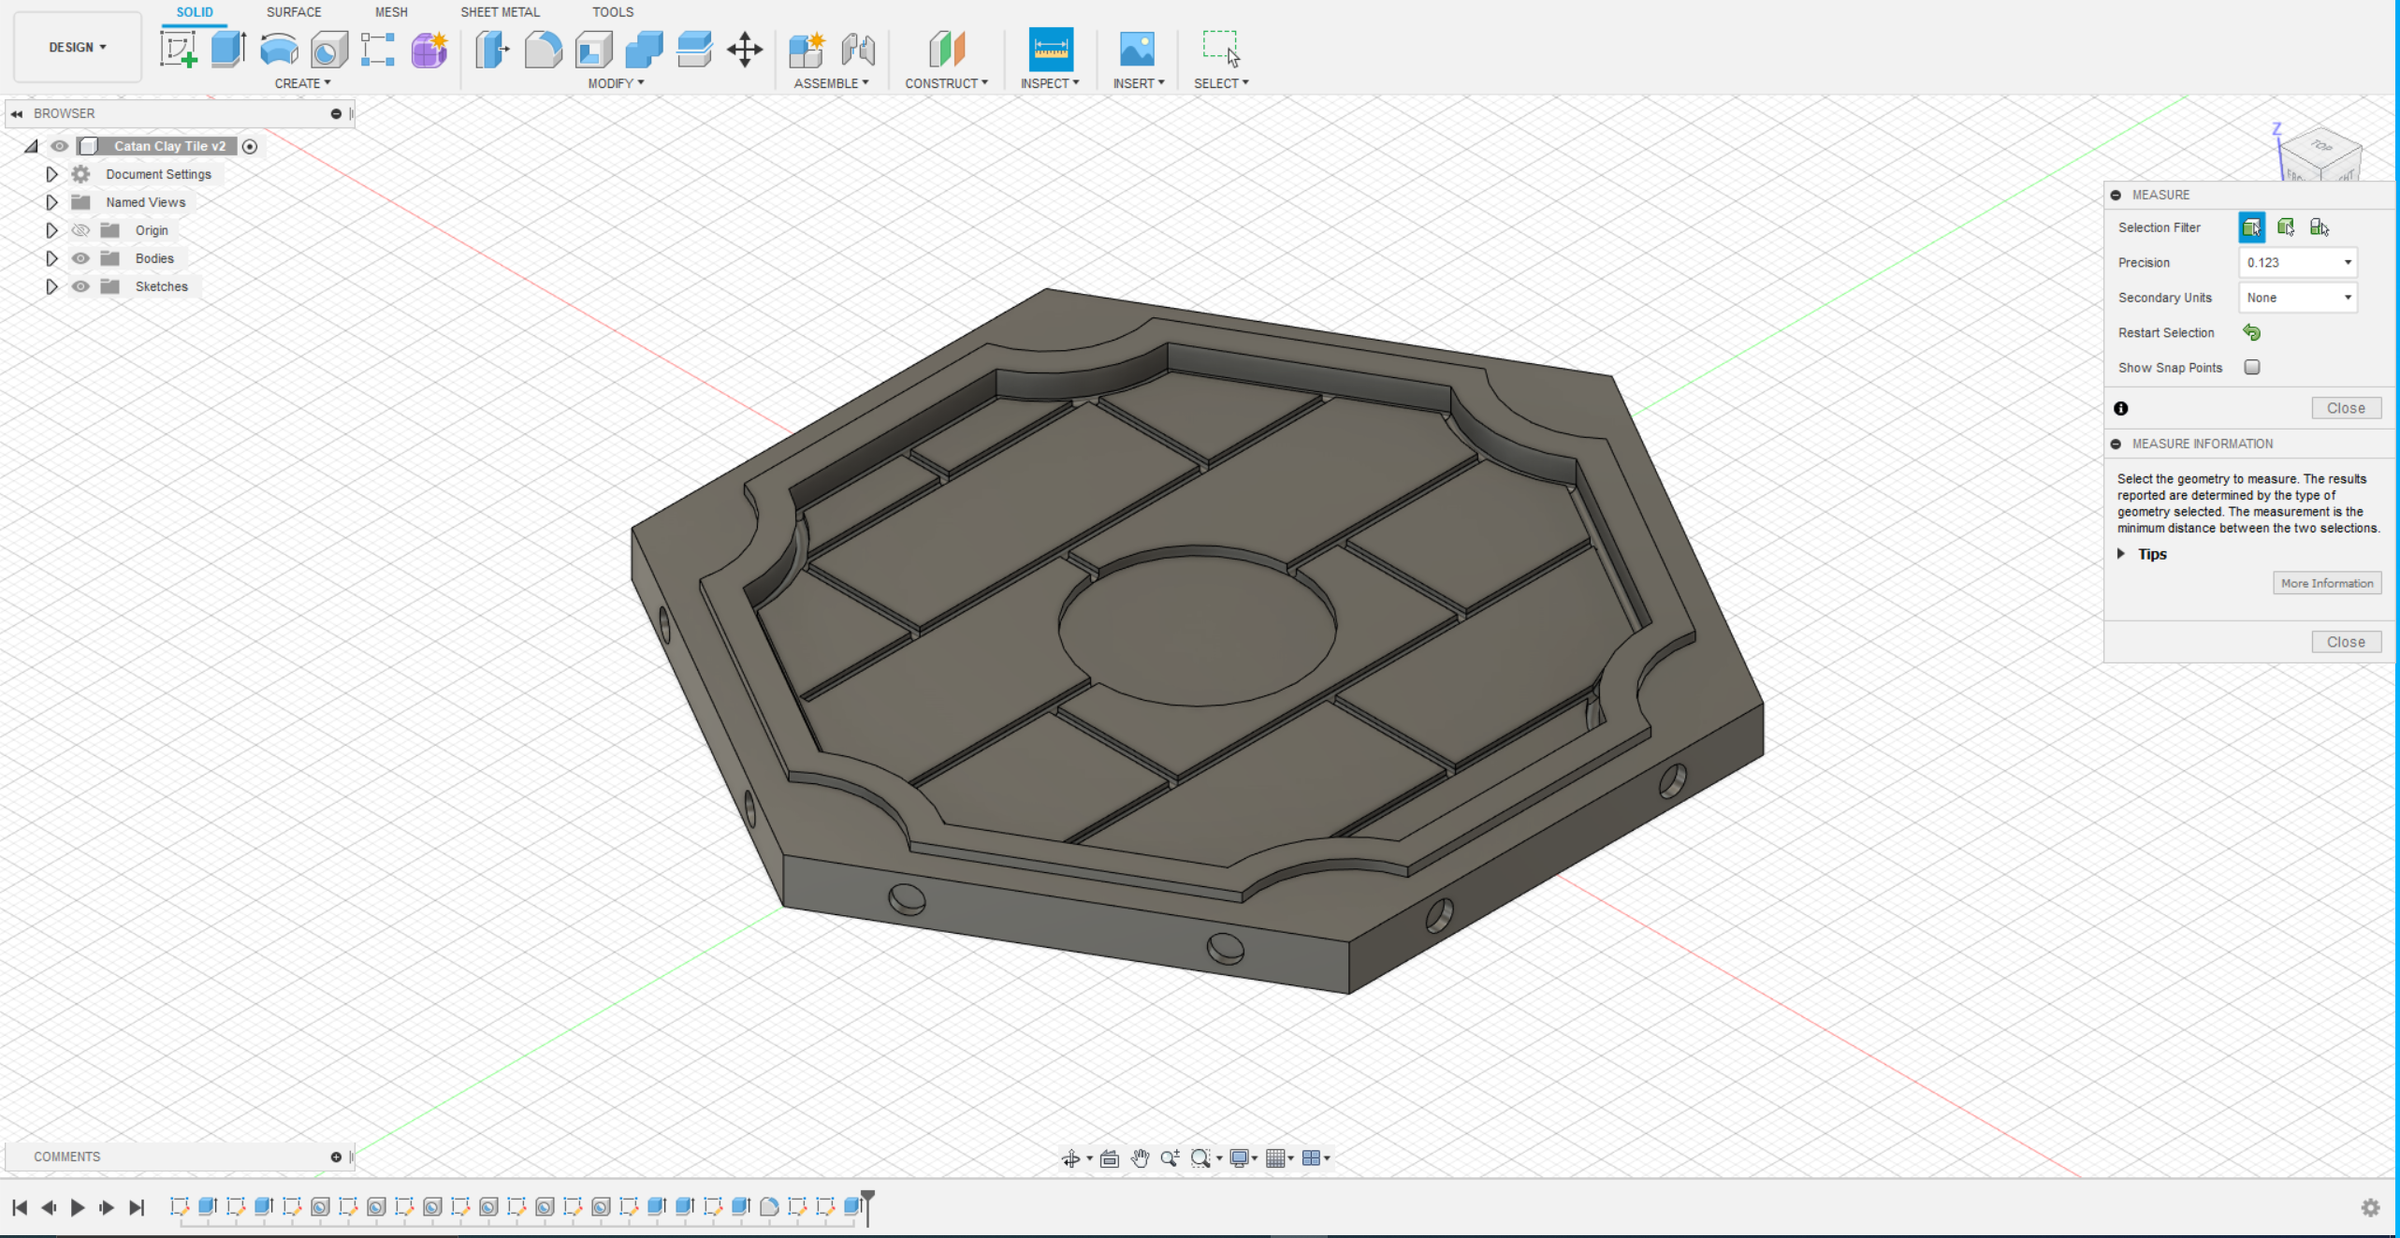Click the More Information button
The width and height of the screenshot is (2400, 1238).
2327,583
